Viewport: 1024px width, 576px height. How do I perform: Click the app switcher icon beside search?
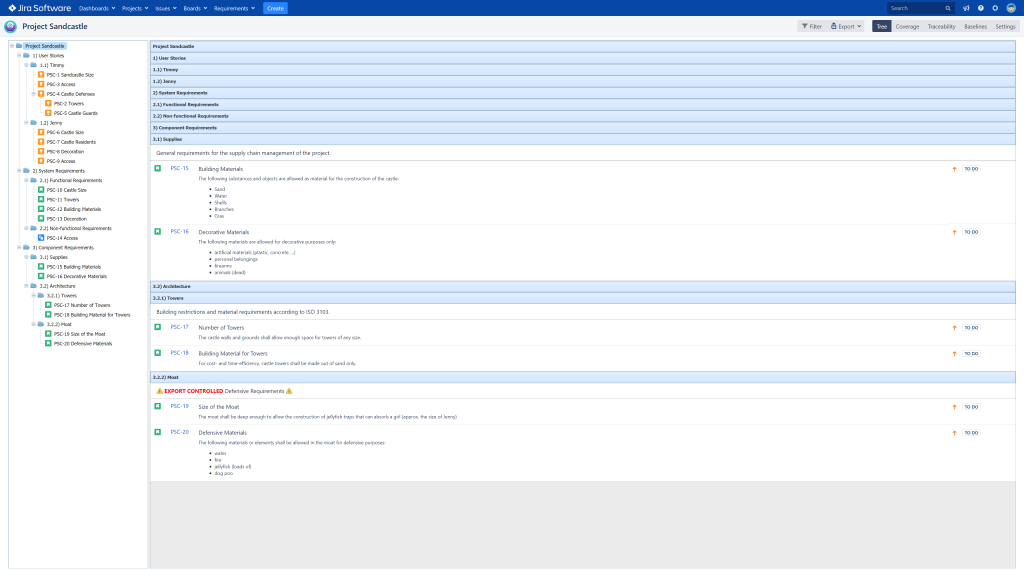pyautogui.click(x=966, y=7)
